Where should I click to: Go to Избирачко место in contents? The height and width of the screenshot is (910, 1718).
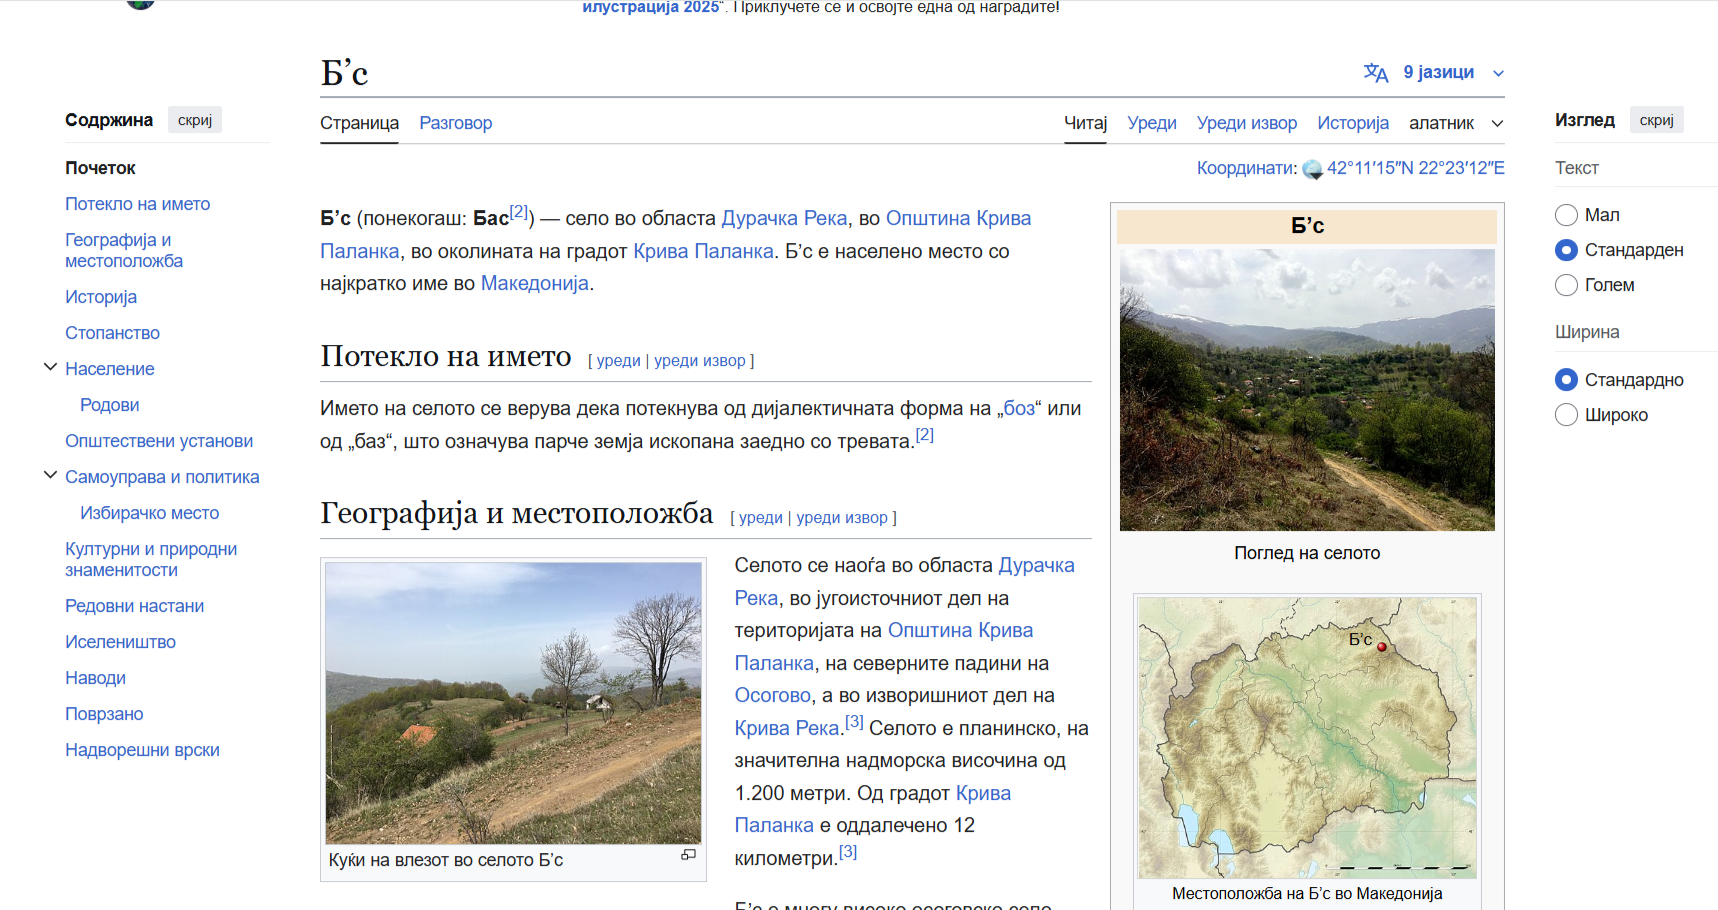pyautogui.click(x=150, y=513)
